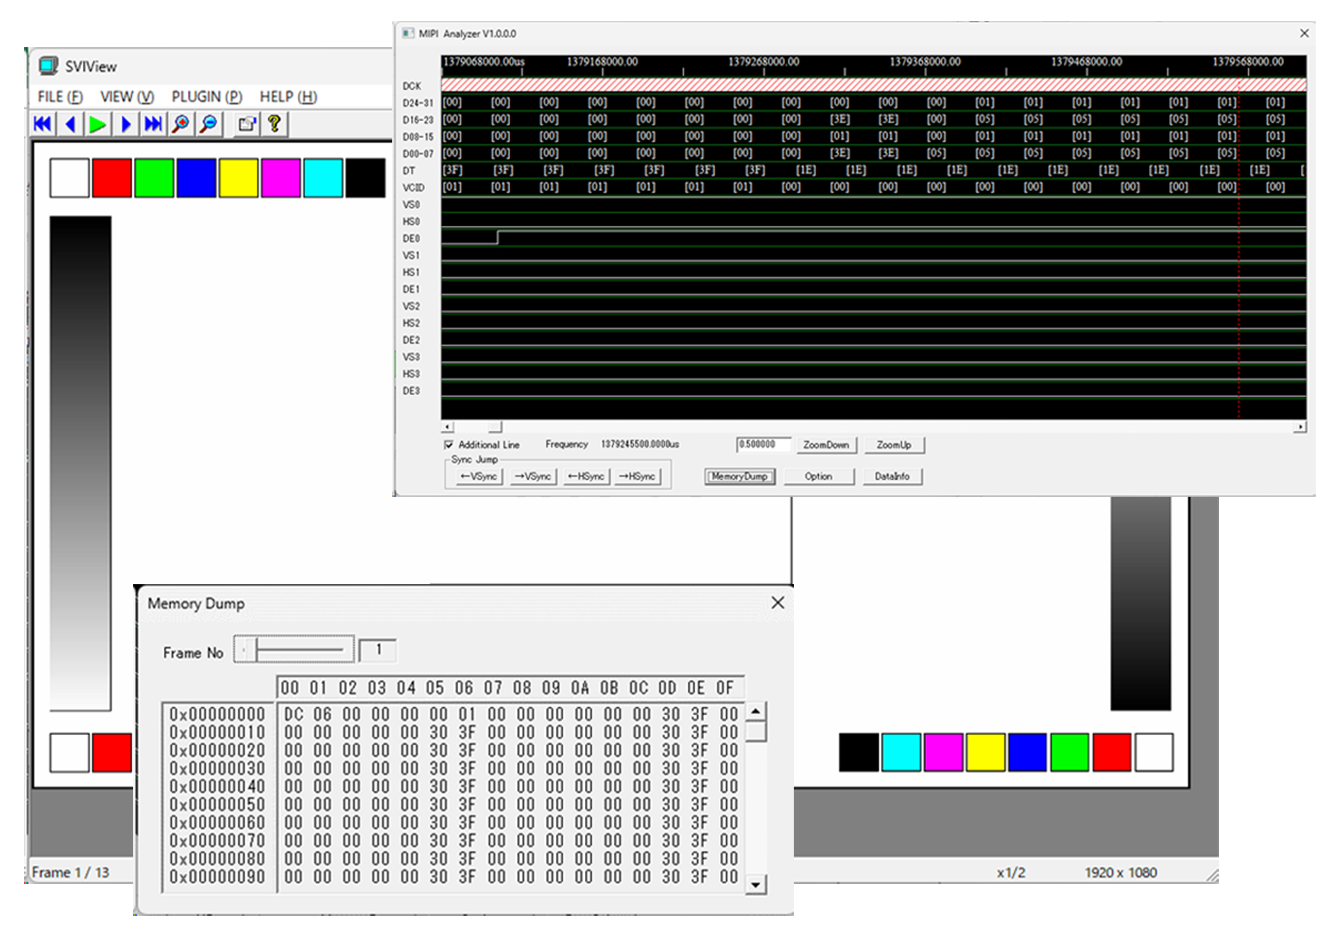
Task: Open the PLUGIN menu
Action: coord(206,97)
